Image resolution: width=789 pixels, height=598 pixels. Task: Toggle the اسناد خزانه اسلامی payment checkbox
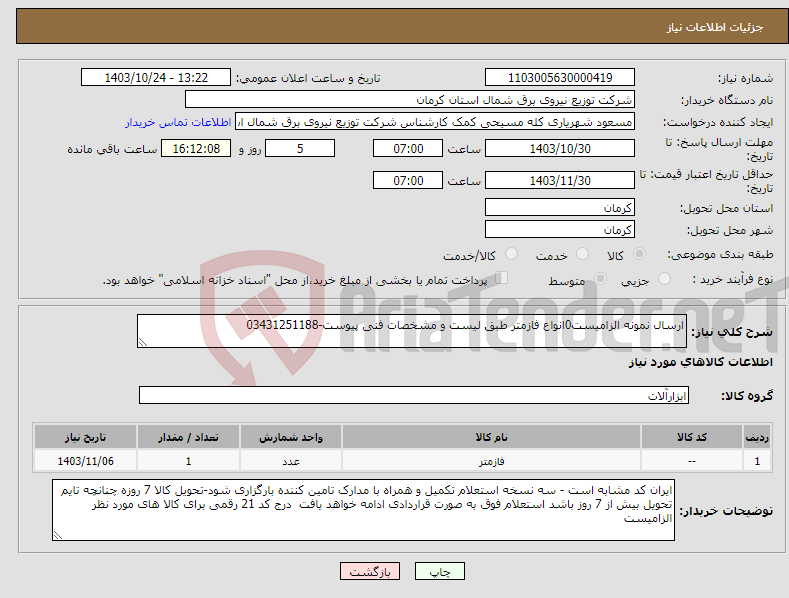coord(502,278)
